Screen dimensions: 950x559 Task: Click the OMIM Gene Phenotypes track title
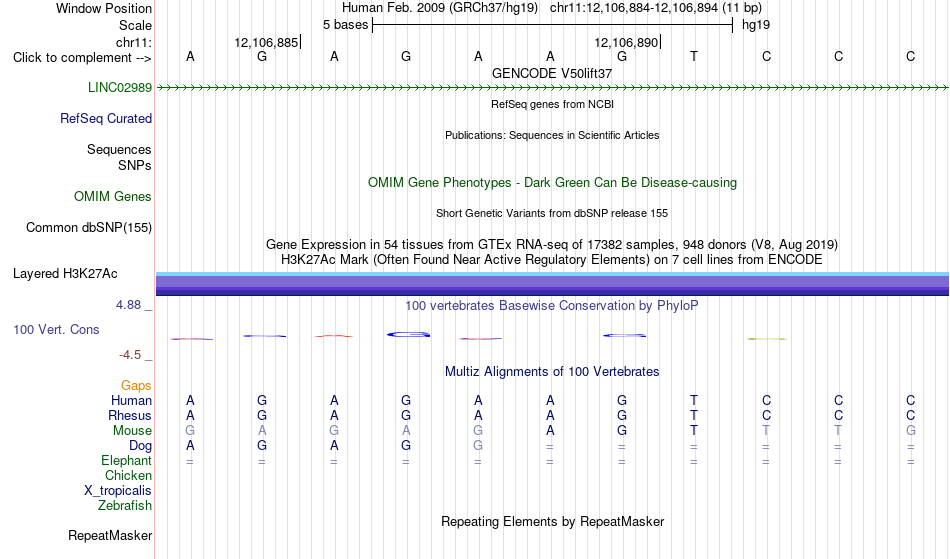click(553, 182)
